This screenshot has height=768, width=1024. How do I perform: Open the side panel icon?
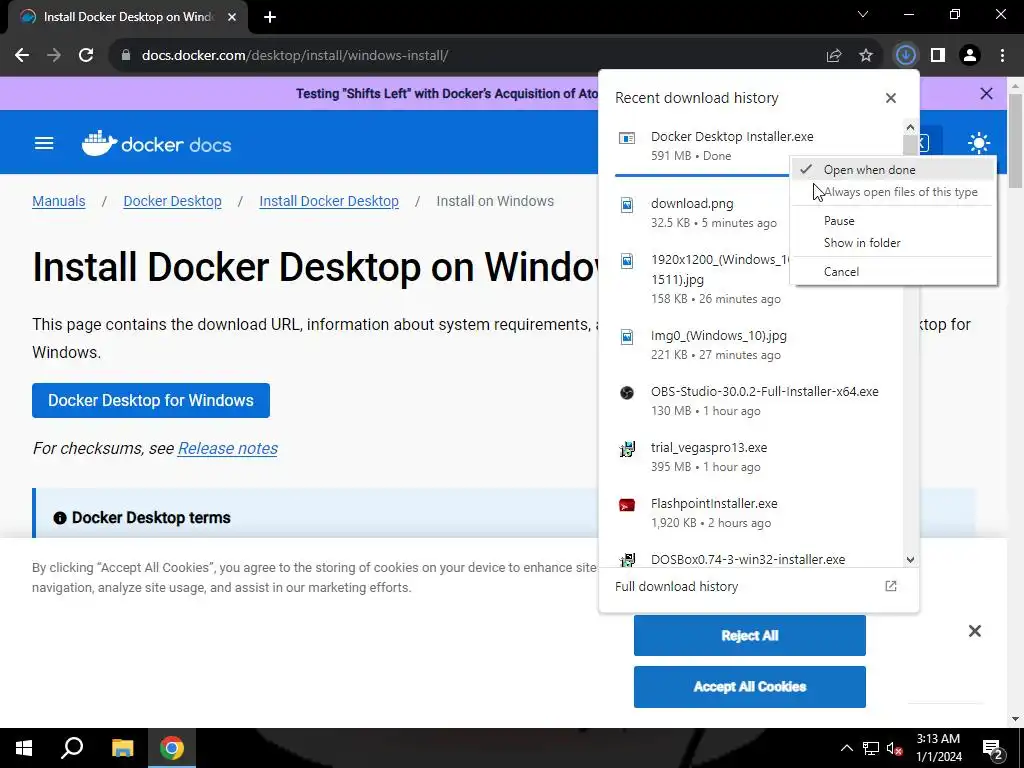click(x=938, y=56)
